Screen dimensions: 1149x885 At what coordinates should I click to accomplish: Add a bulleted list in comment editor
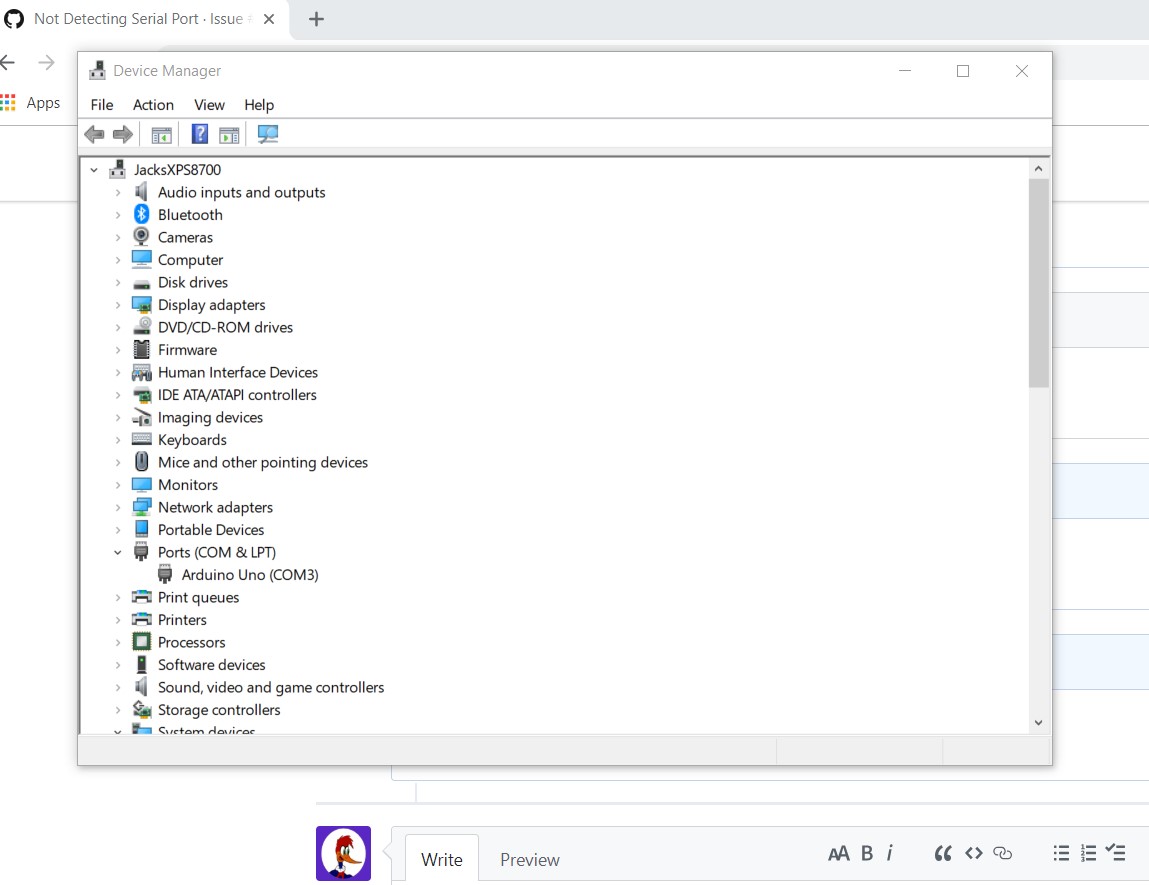click(1061, 853)
